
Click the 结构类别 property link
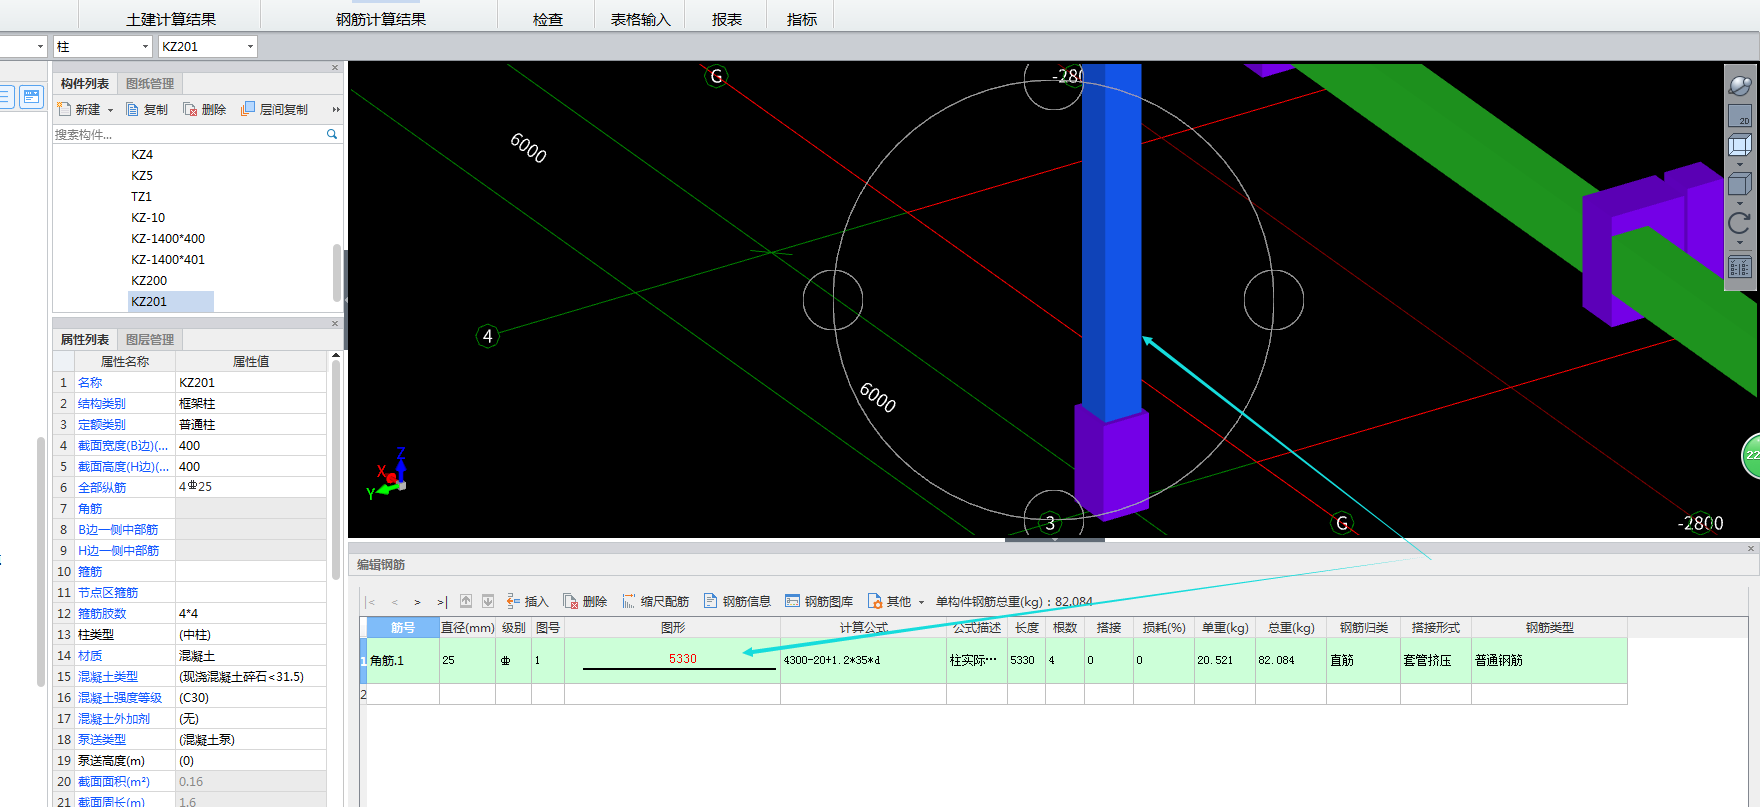pyautogui.click(x=102, y=404)
